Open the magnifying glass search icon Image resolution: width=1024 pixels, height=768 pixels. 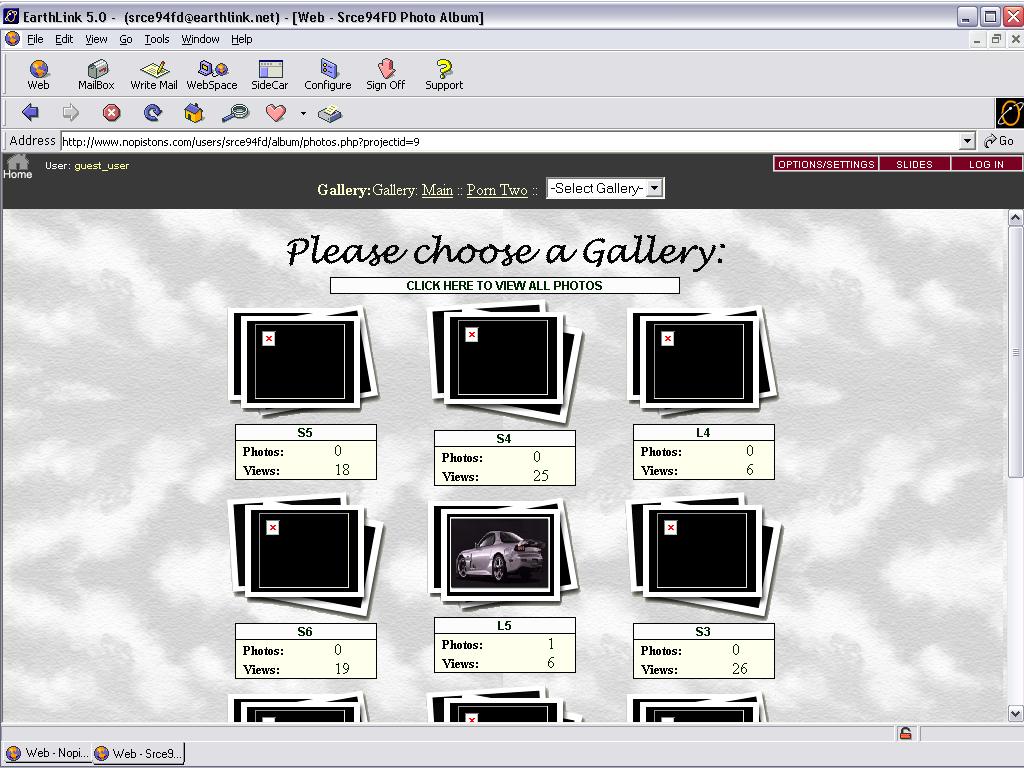[235, 113]
